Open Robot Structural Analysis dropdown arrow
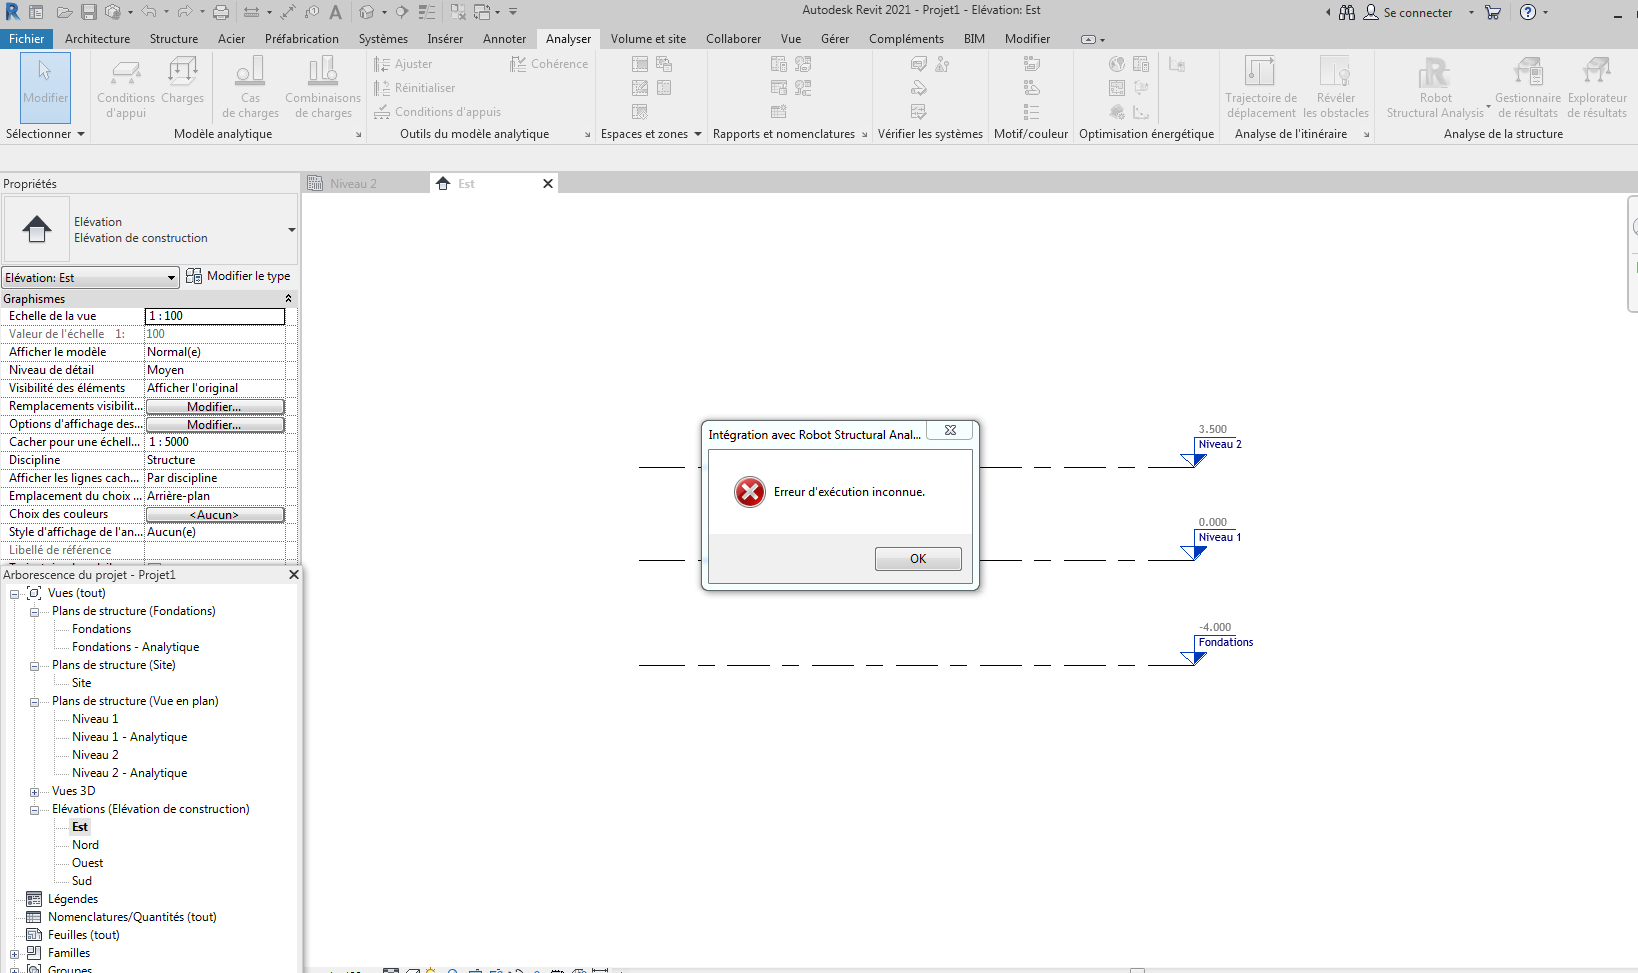Screen dimensions: 1638x973 [1490, 106]
